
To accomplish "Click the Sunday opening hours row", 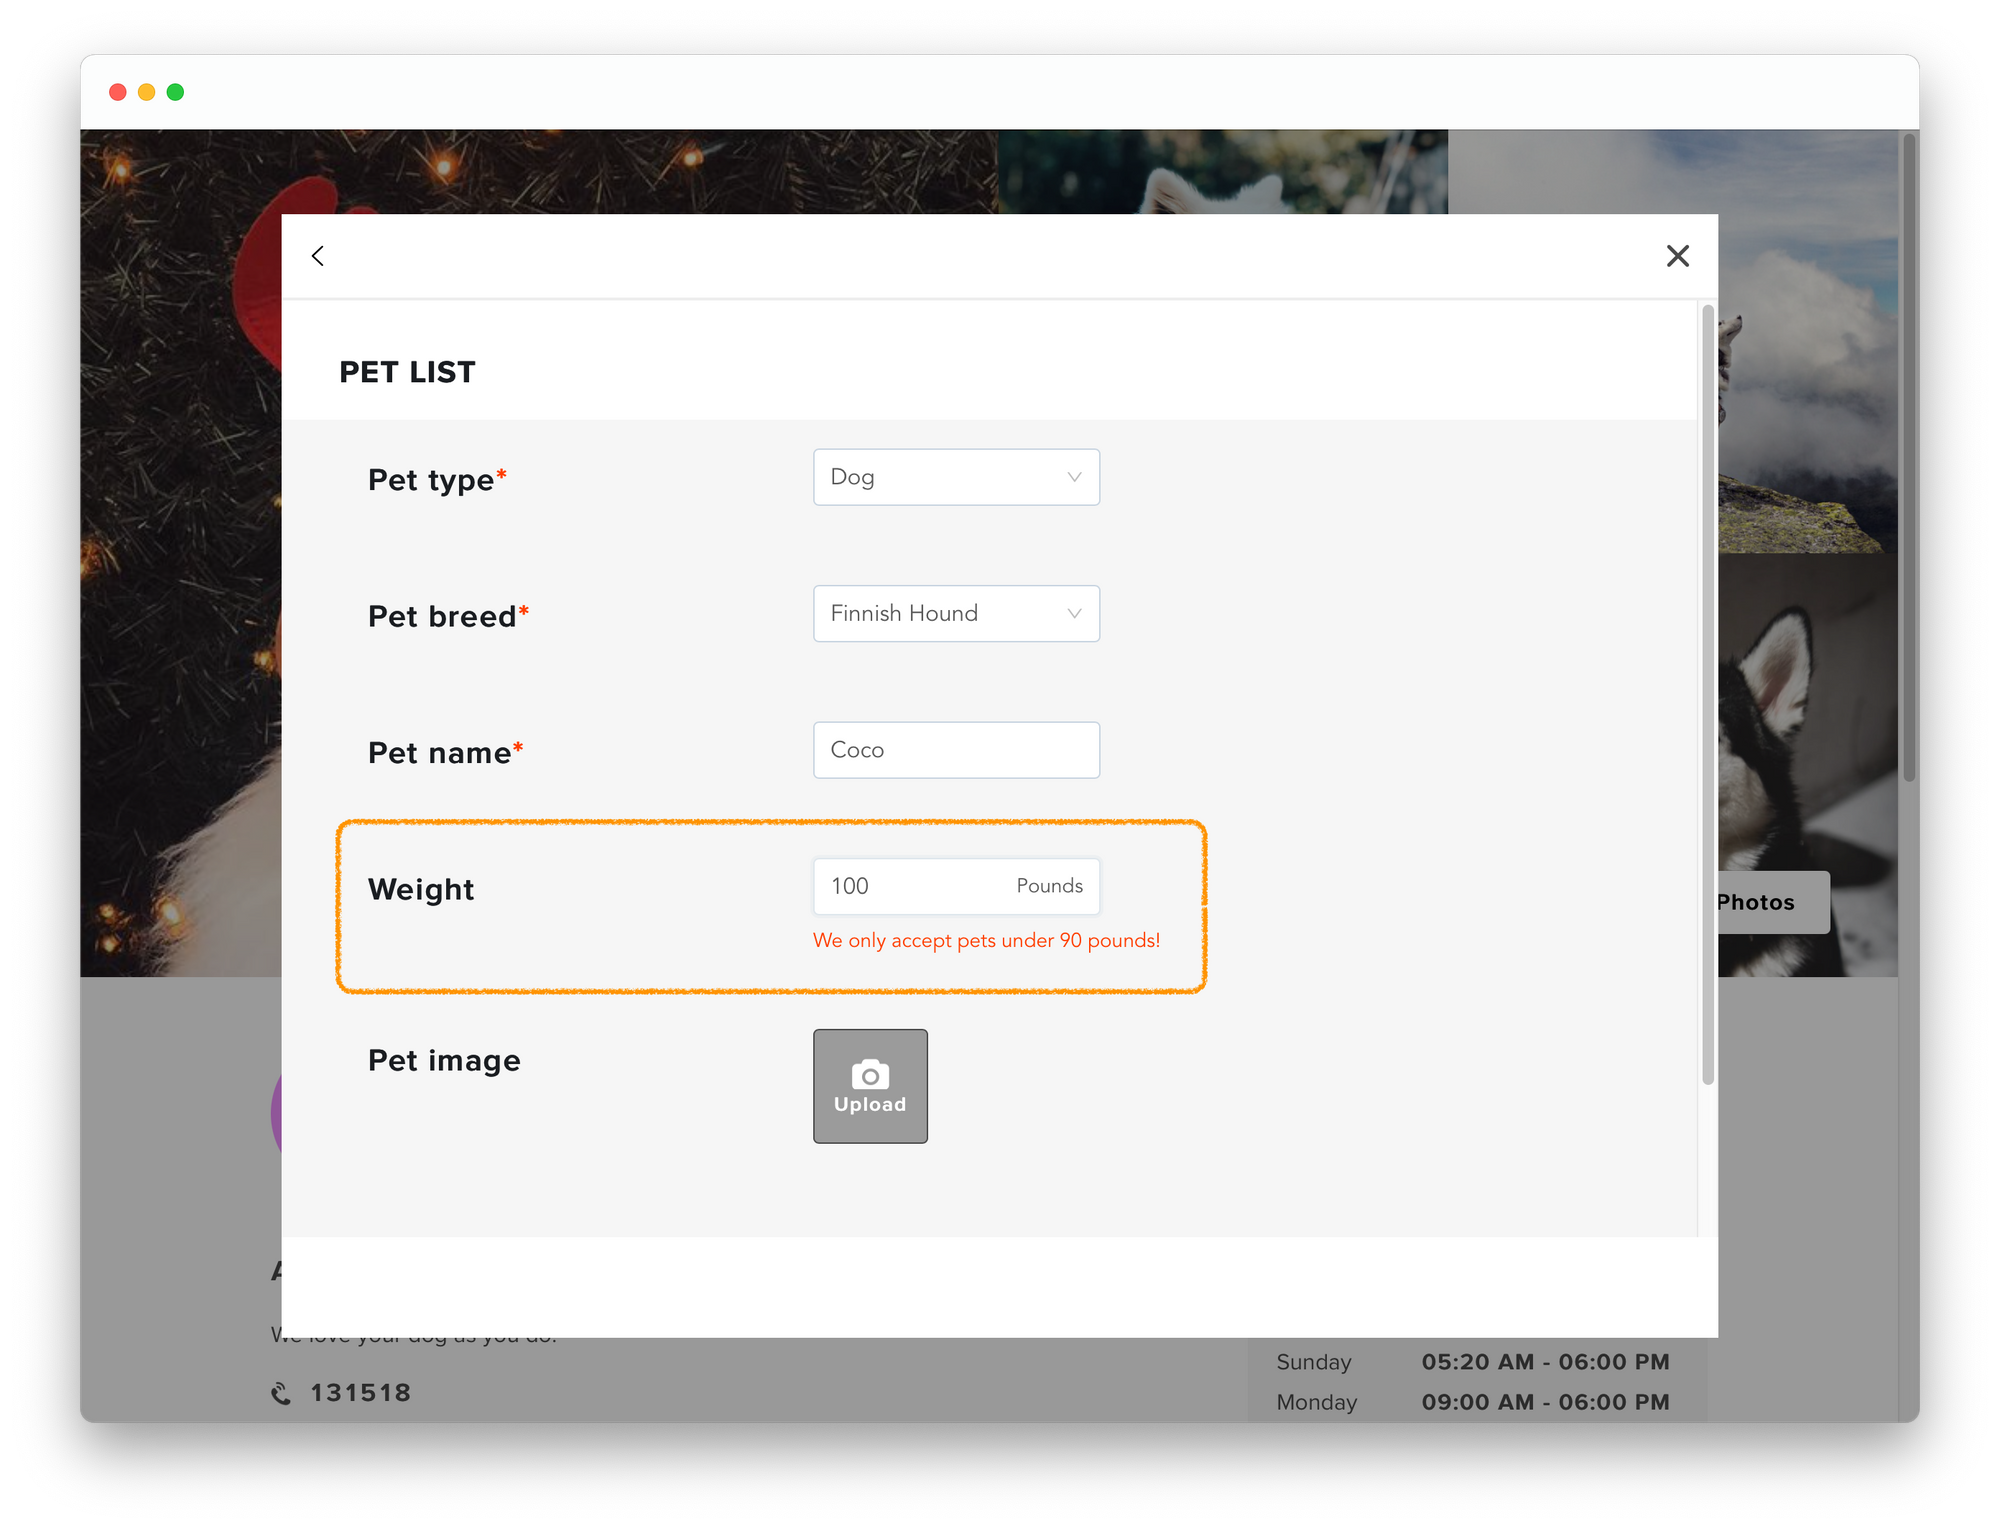I will coord(1473,1362).
